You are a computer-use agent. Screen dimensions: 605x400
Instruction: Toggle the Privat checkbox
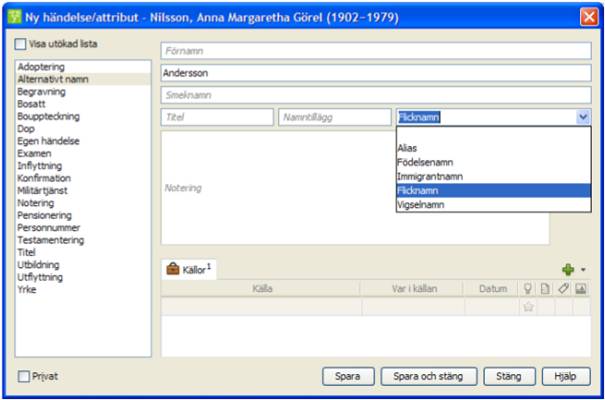24,376
